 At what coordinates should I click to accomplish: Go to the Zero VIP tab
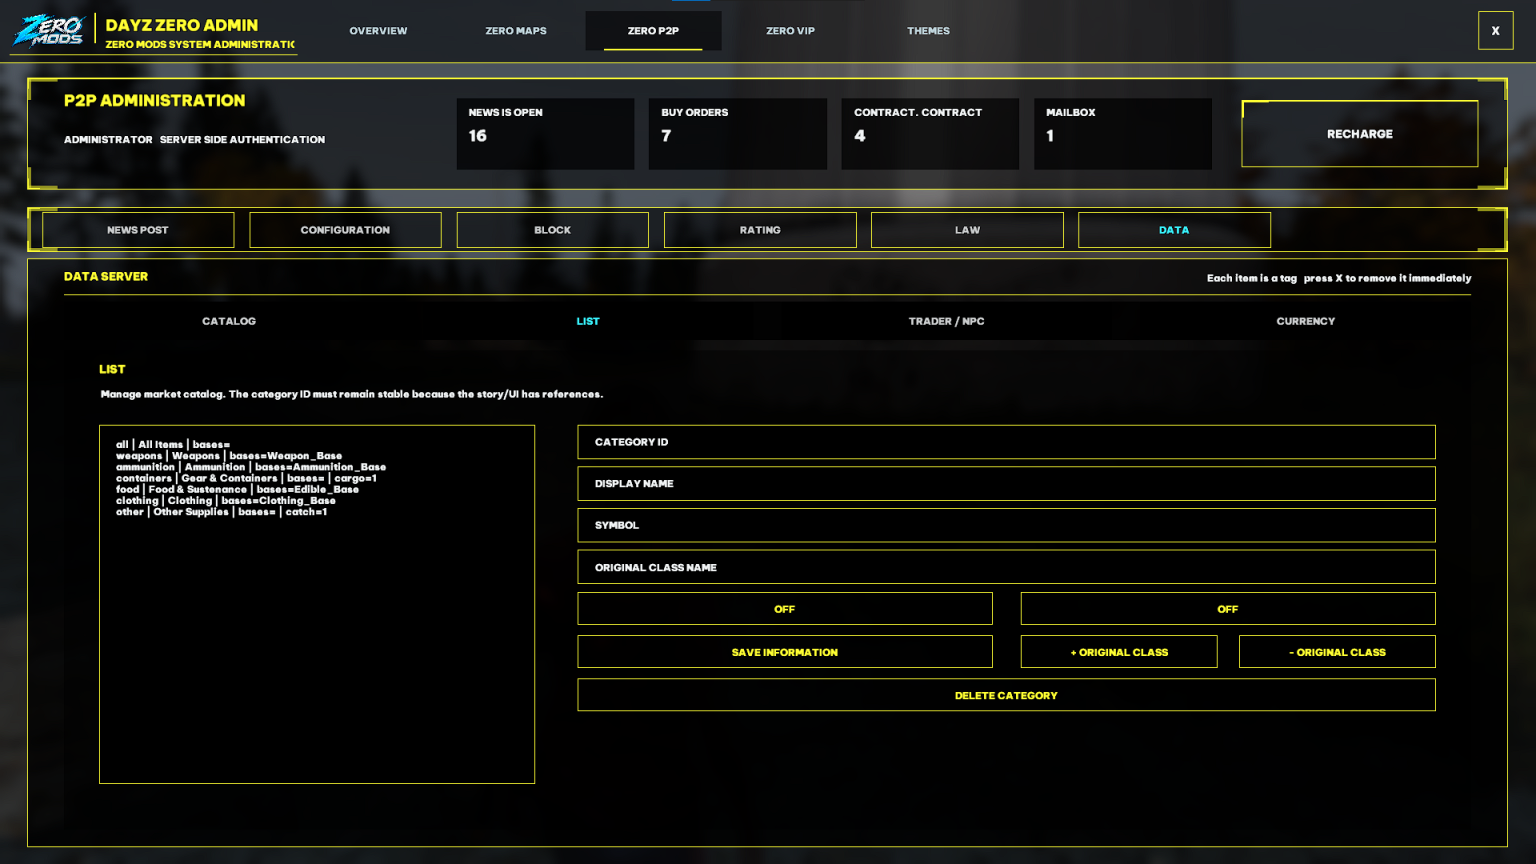pyautogui.click(x=790, y=31)
